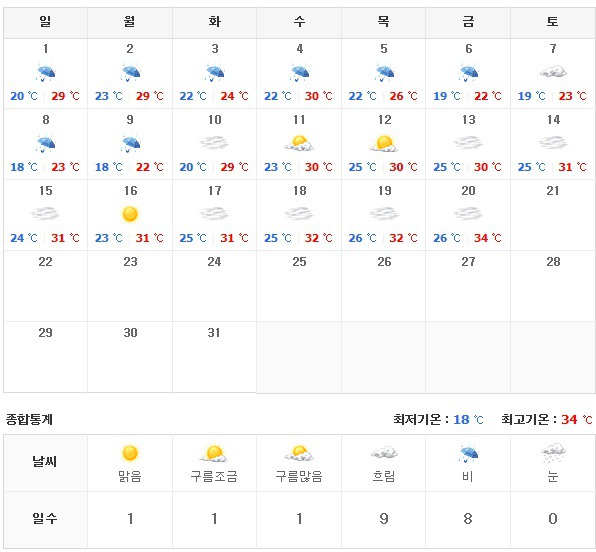Click the 34 ℃ high on day 20
Image resolution: width=596 pixels, height=552 pixels.
click(488, 238)
